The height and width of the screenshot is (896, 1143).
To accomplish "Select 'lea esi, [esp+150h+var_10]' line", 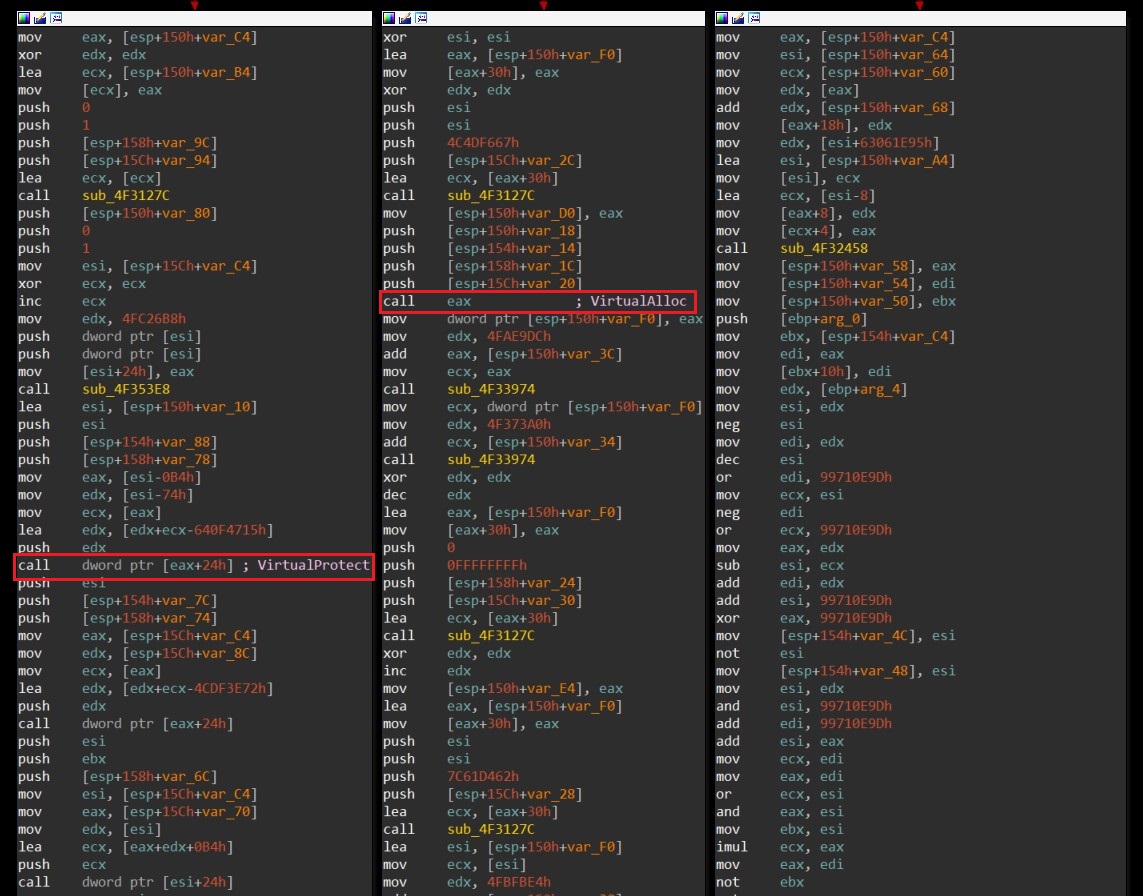I will pyautogui.click(x=138, y=406).
